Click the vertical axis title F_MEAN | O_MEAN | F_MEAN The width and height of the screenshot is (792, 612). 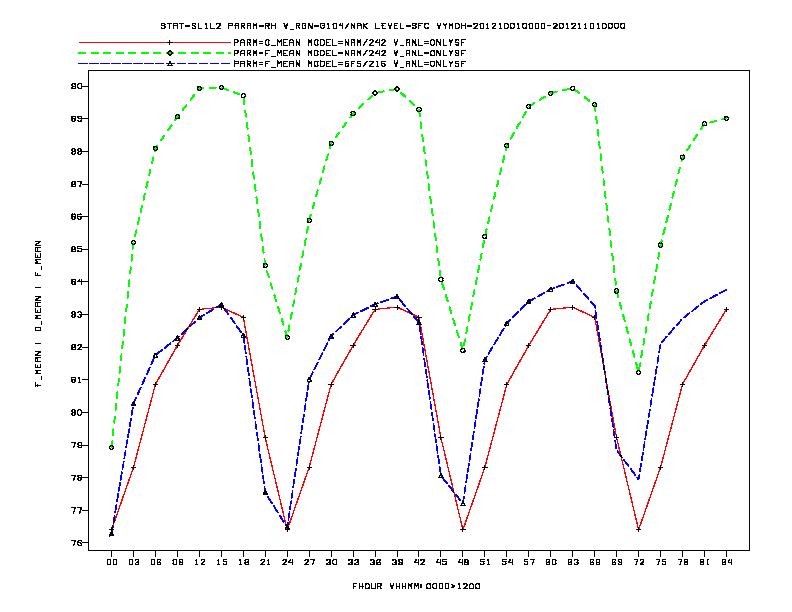tap(38, 314)
